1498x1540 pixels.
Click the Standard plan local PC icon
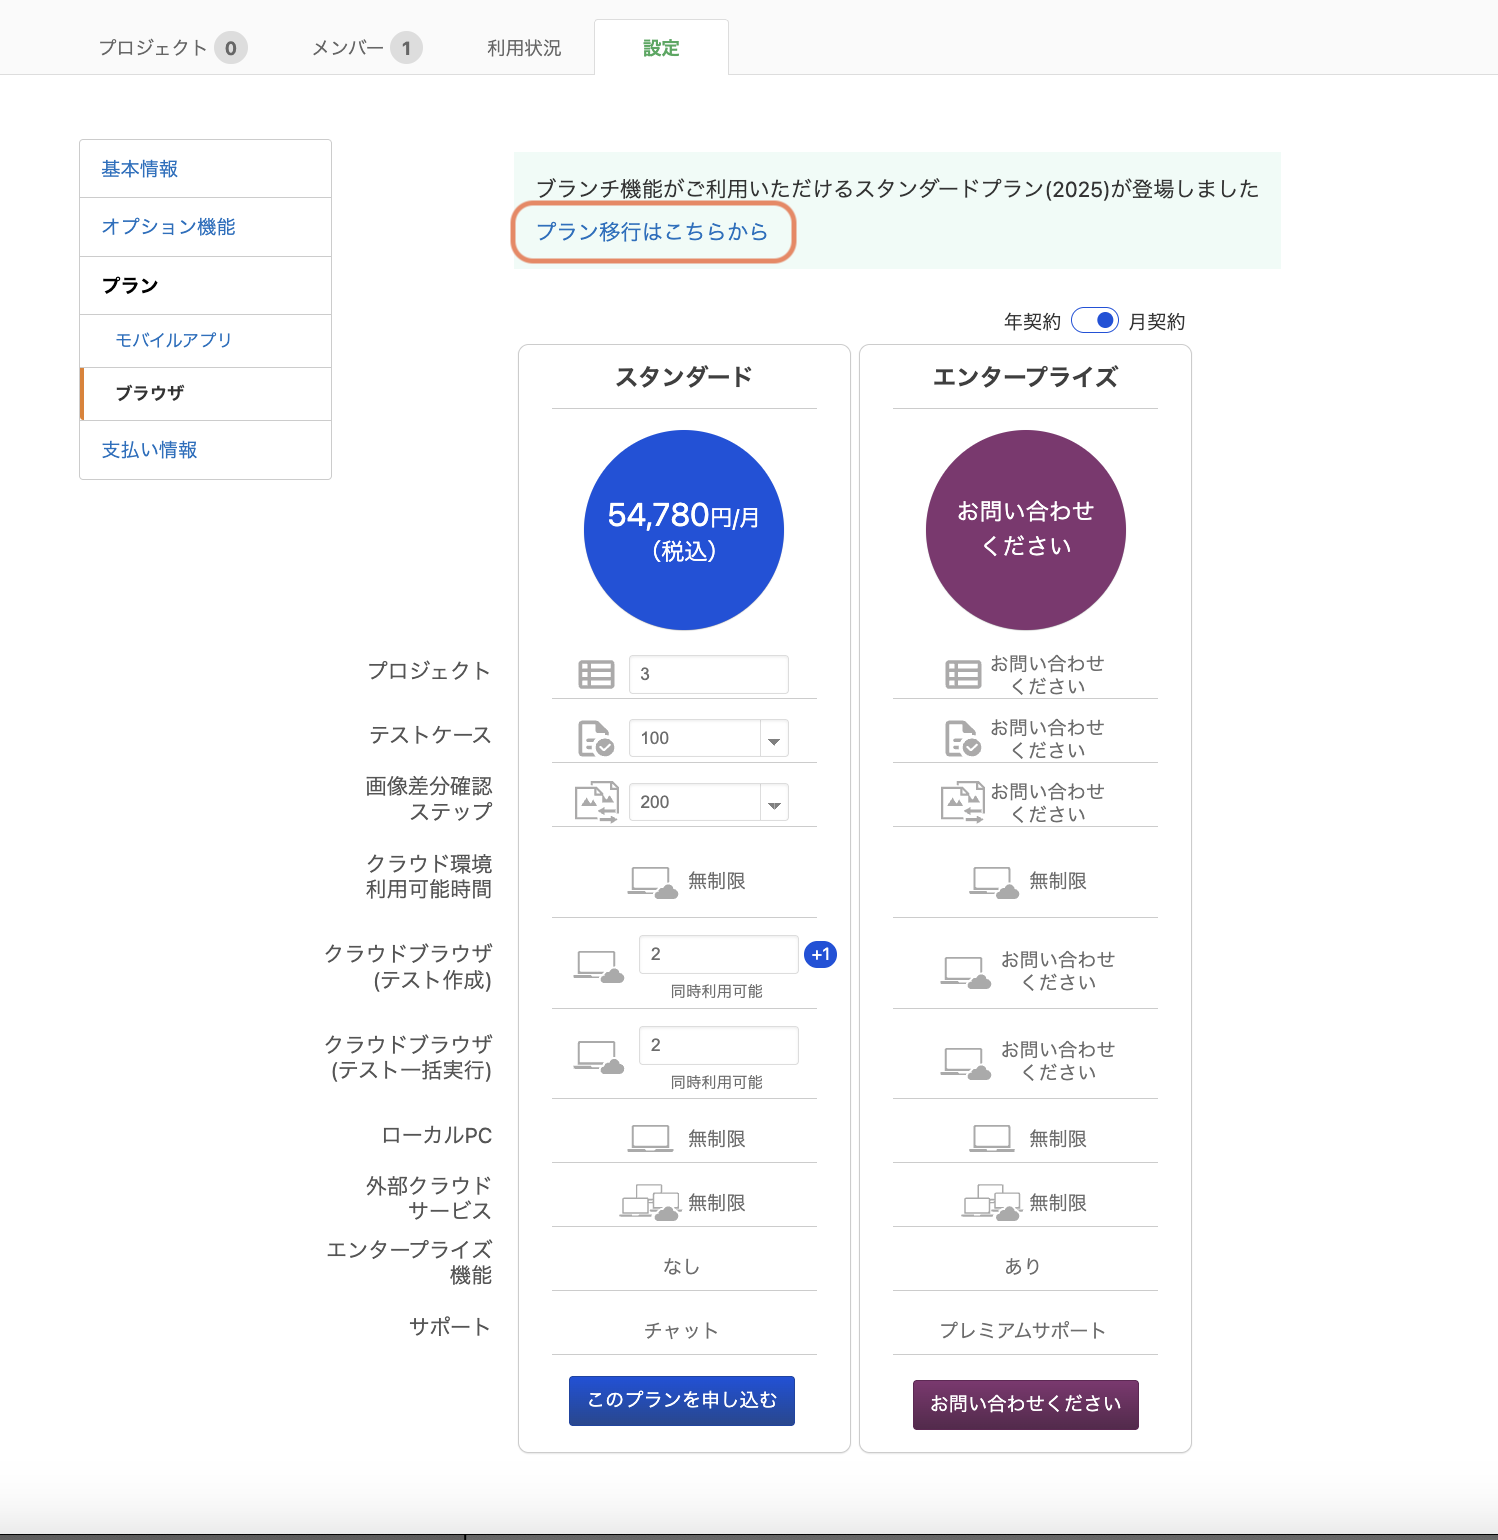click(650, 1139)
